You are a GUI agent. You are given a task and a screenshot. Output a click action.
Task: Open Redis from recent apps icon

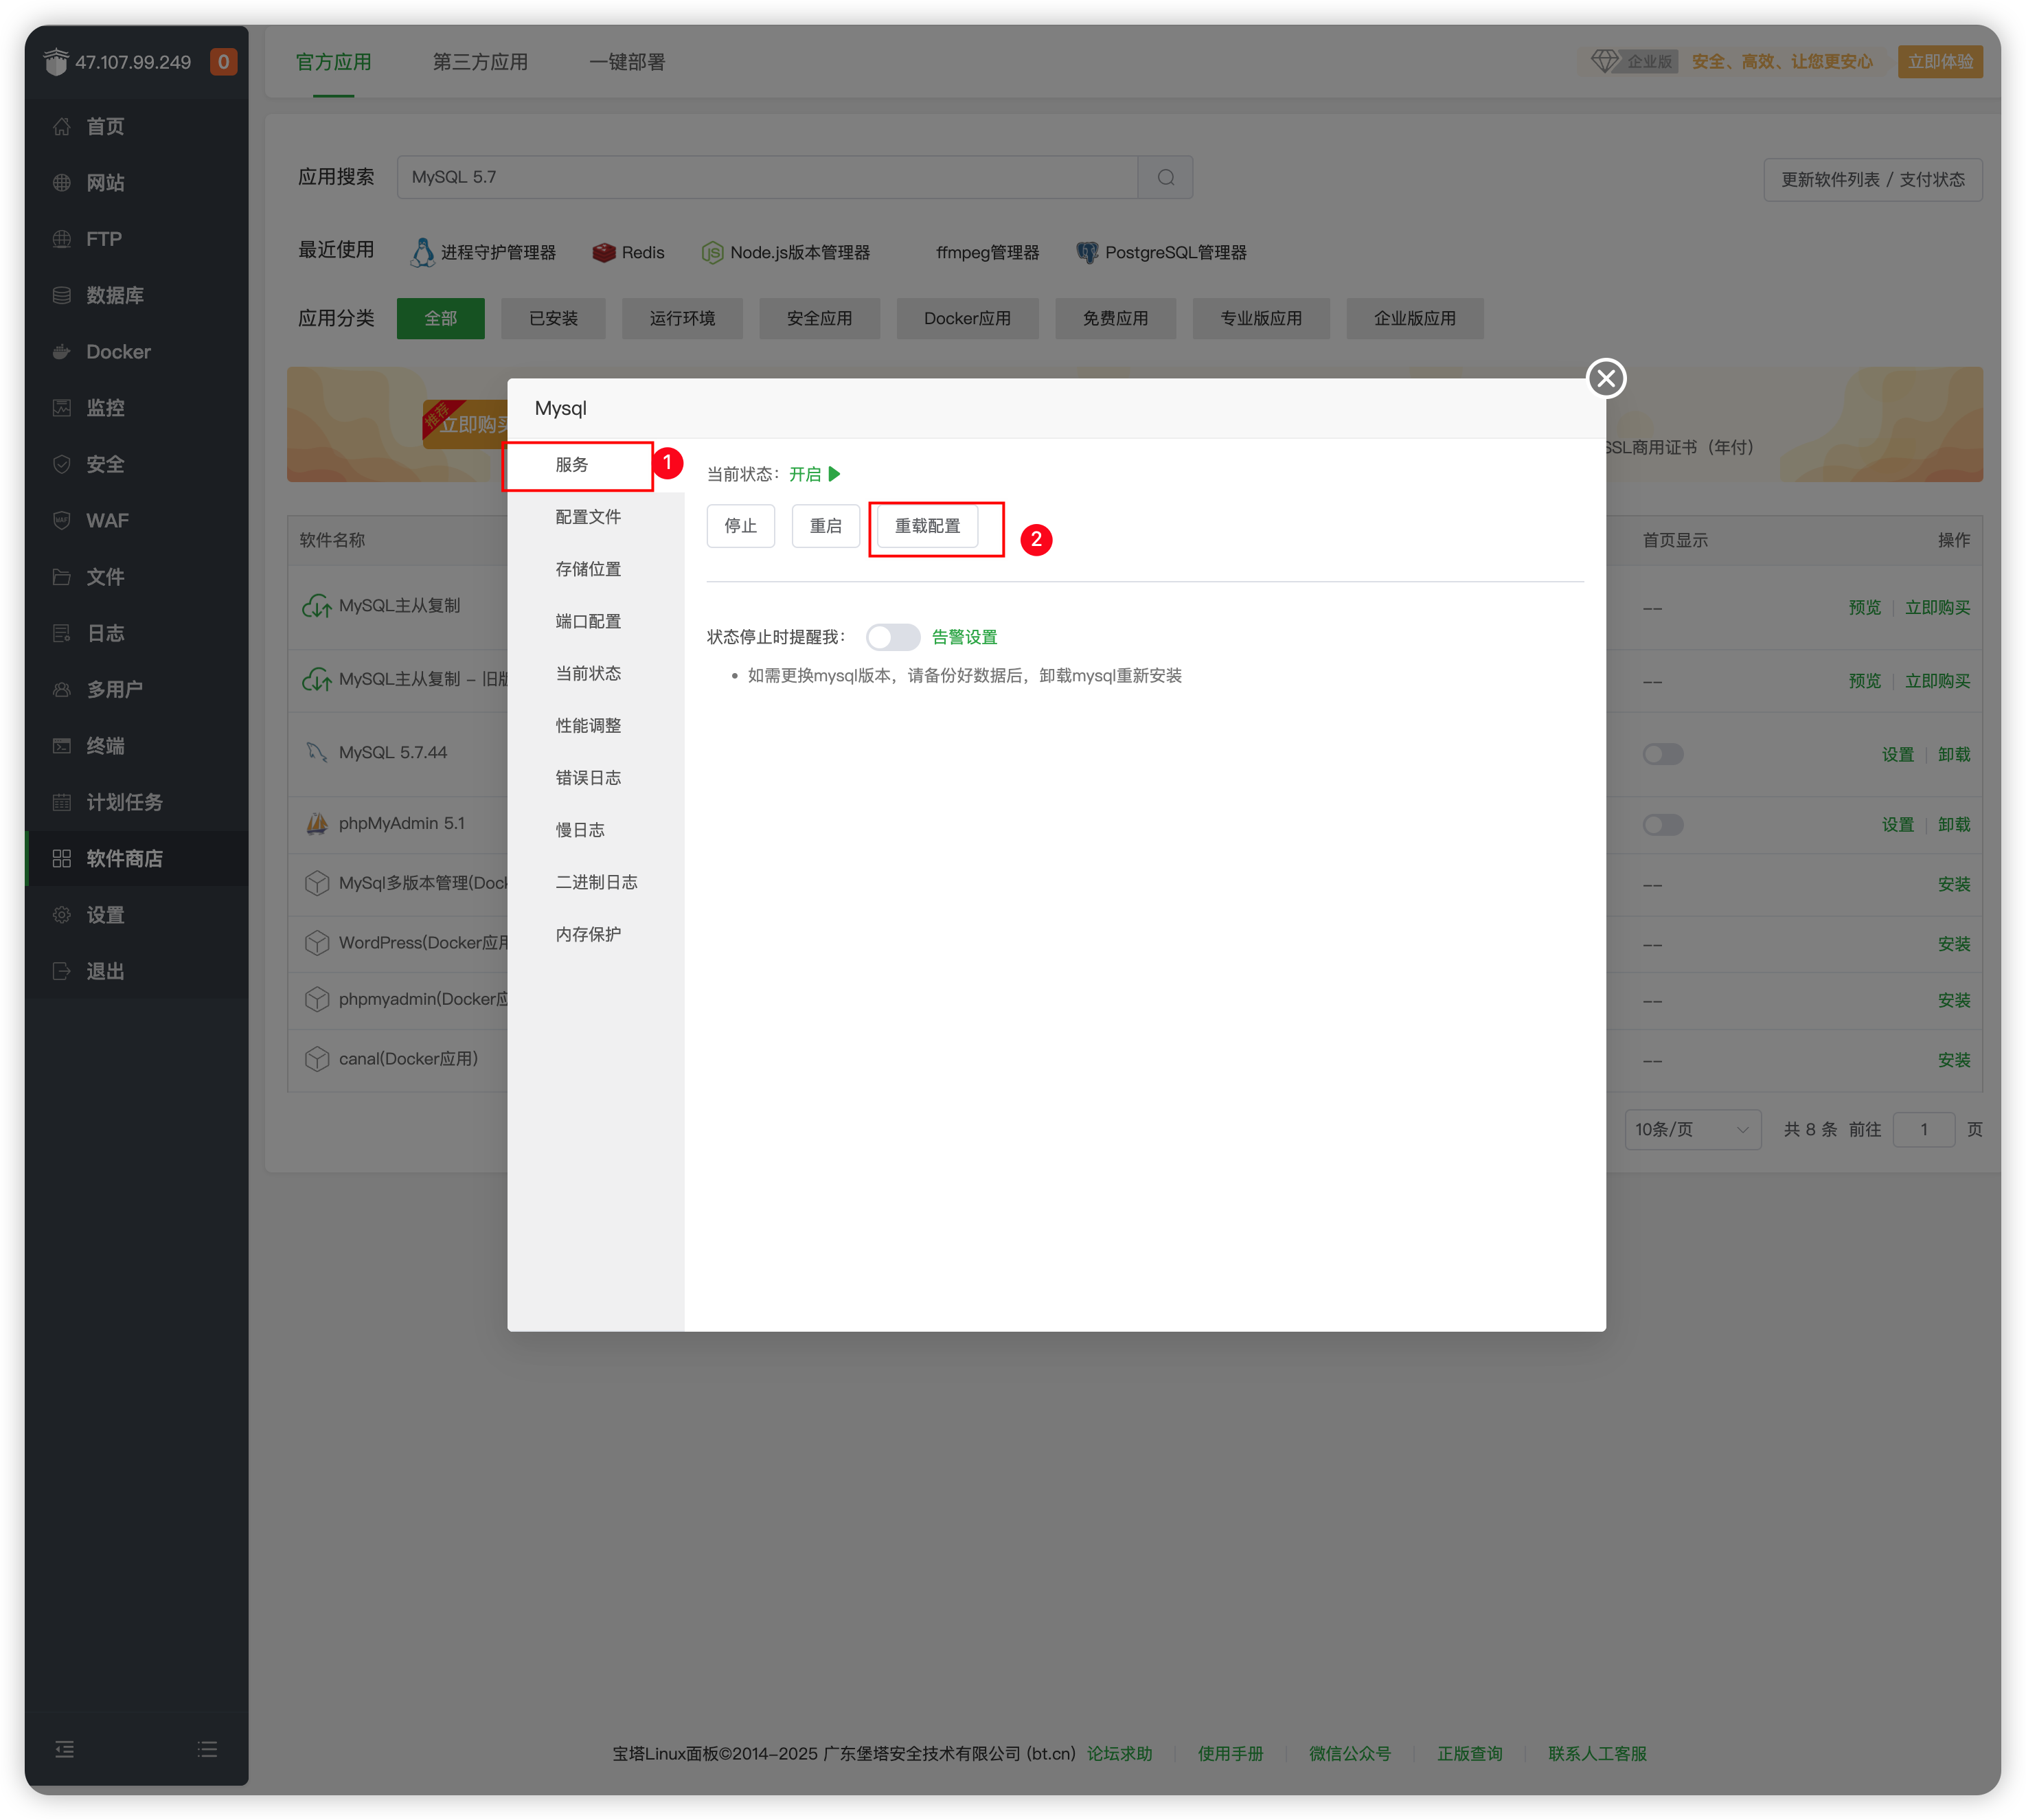point(604,252)
